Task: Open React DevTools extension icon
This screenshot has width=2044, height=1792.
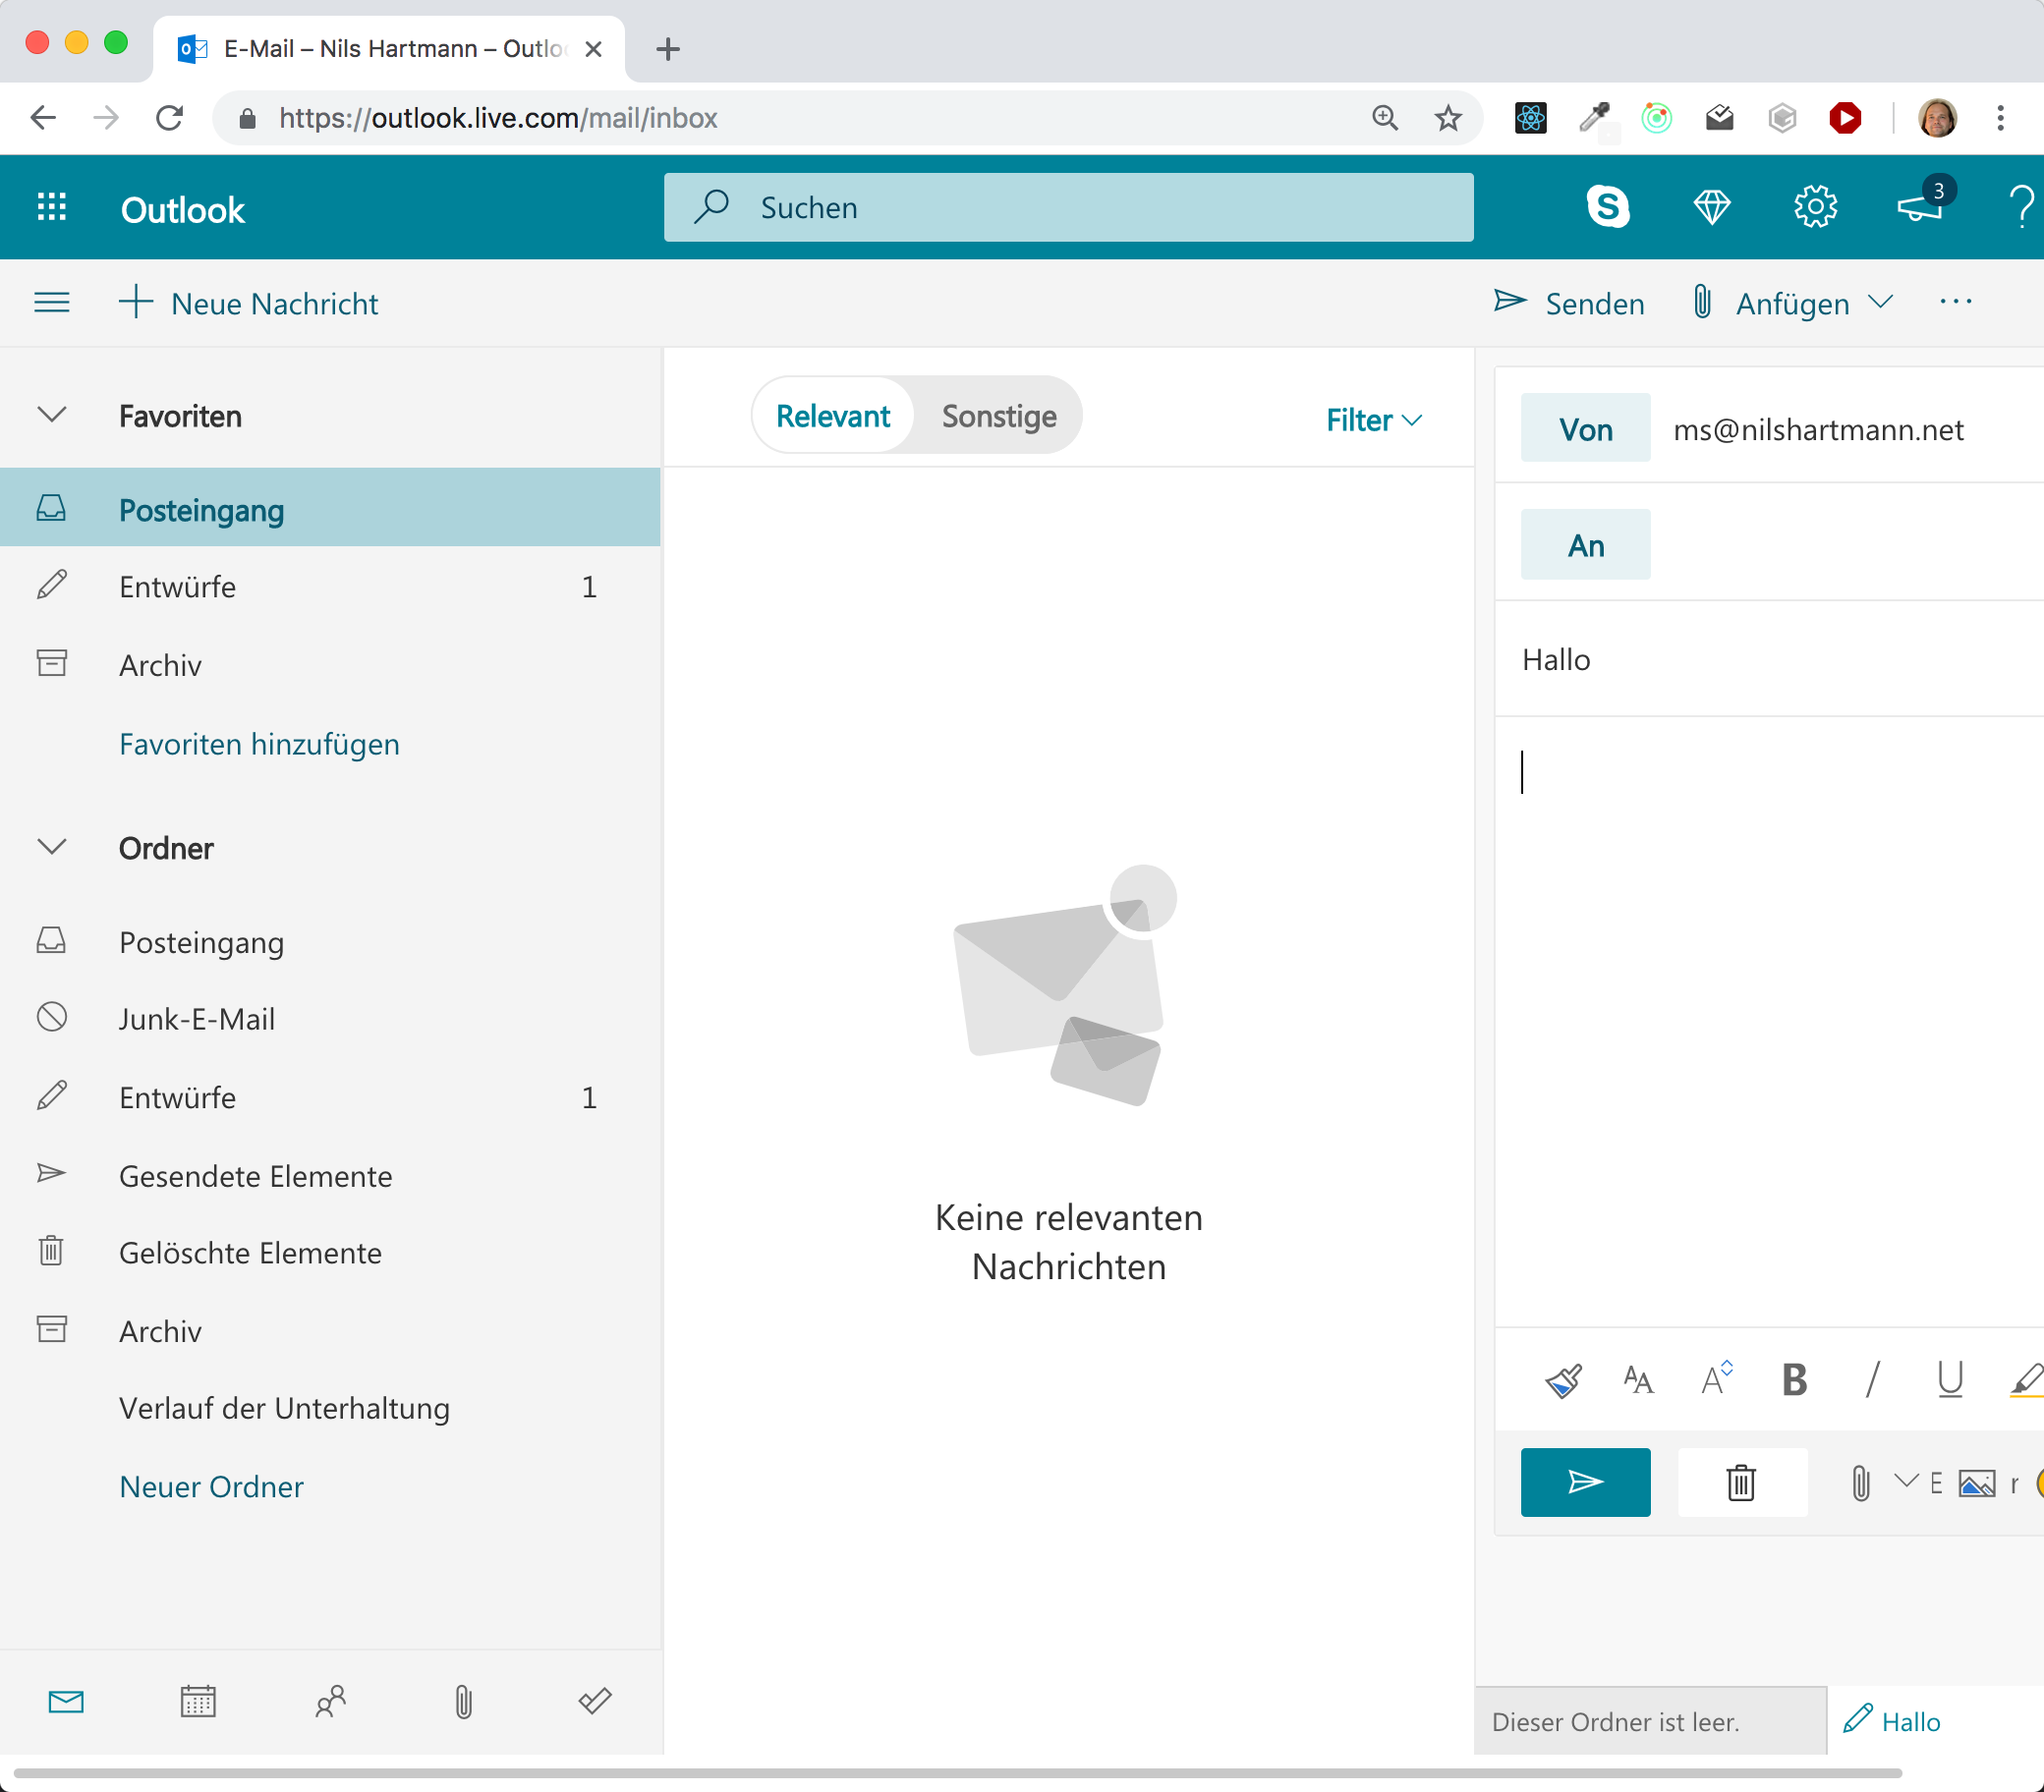Action: point(1530,118)
